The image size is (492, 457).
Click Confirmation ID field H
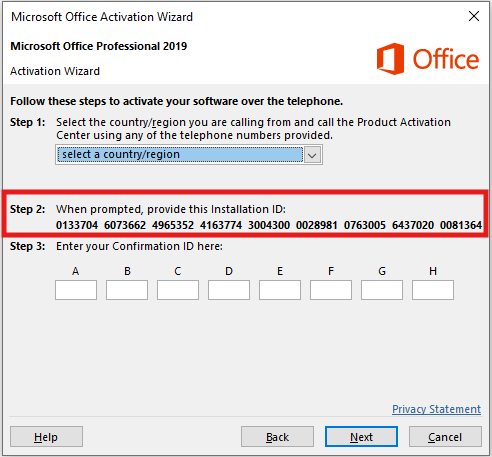433,290
